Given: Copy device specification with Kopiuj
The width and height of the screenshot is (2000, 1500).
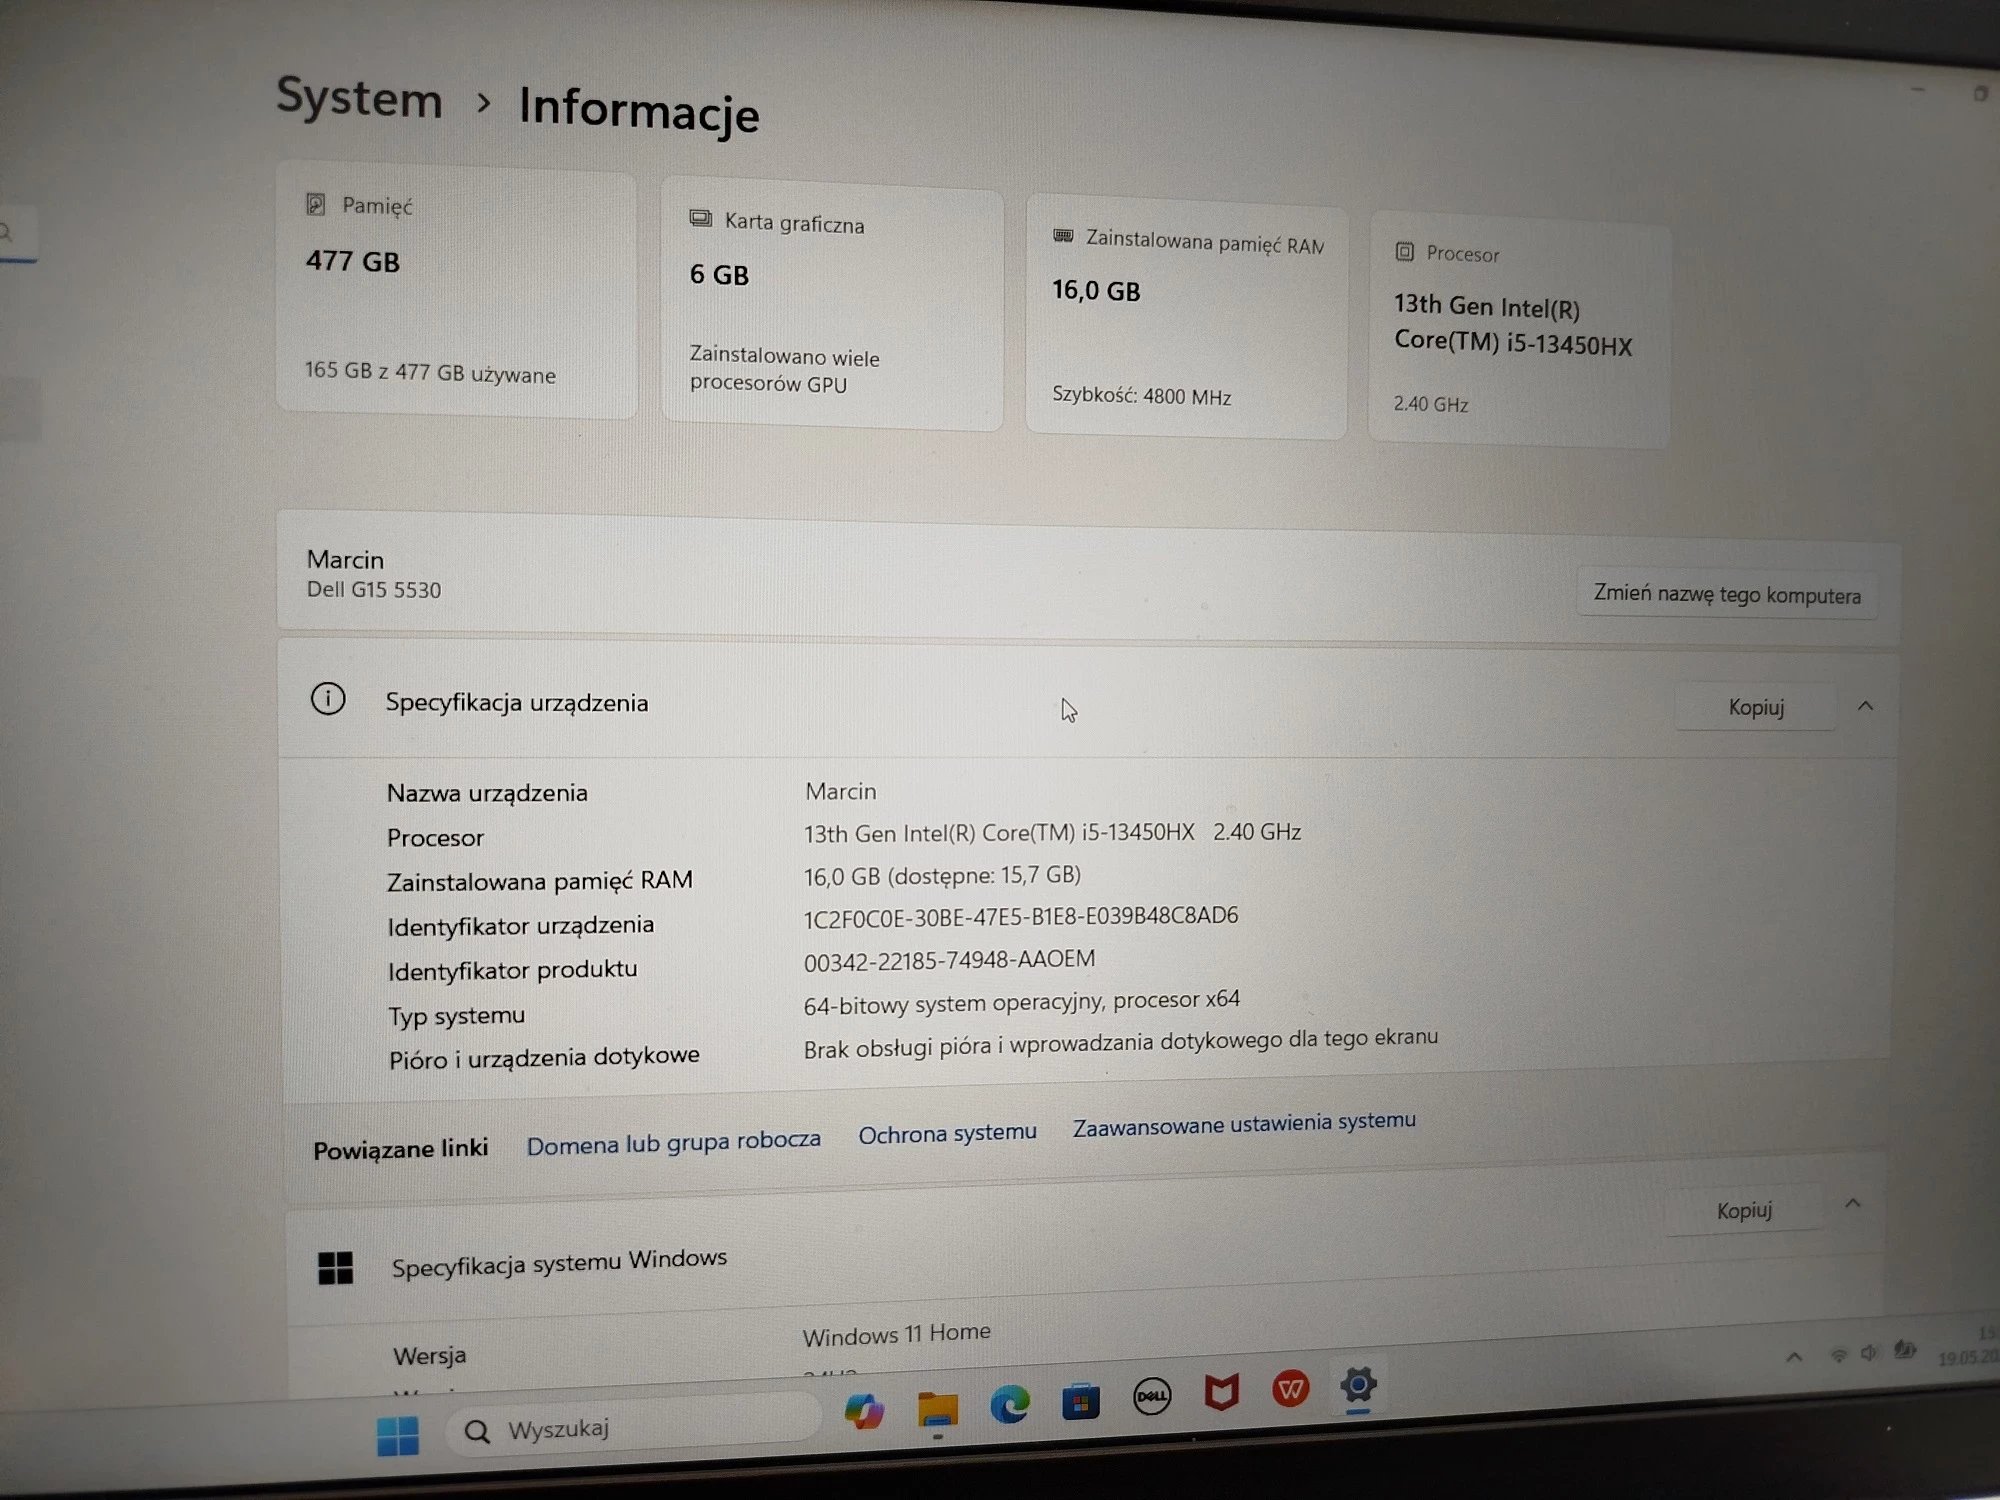Looking at the screenshot, I should 1756,707.
